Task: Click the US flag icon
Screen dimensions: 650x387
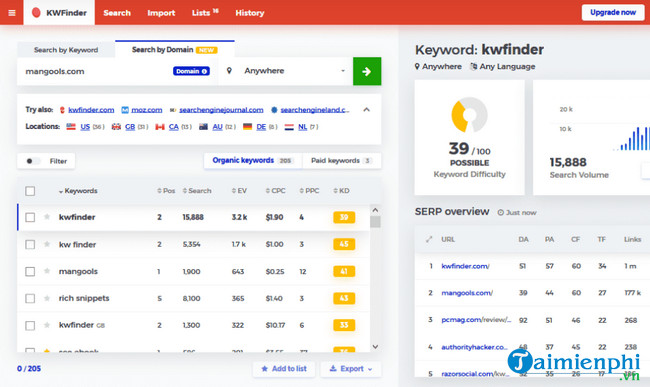Action: click(x=71, y=126)
